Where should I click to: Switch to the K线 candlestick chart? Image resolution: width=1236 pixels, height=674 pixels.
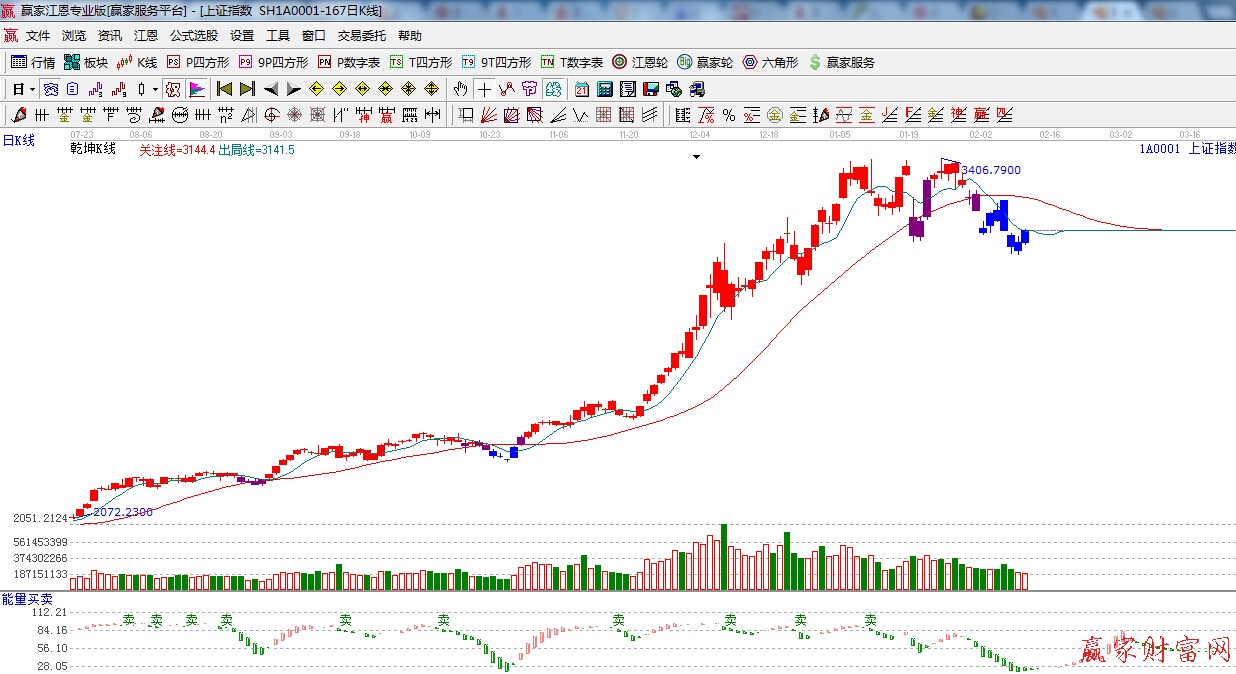[x=137, y=62]
